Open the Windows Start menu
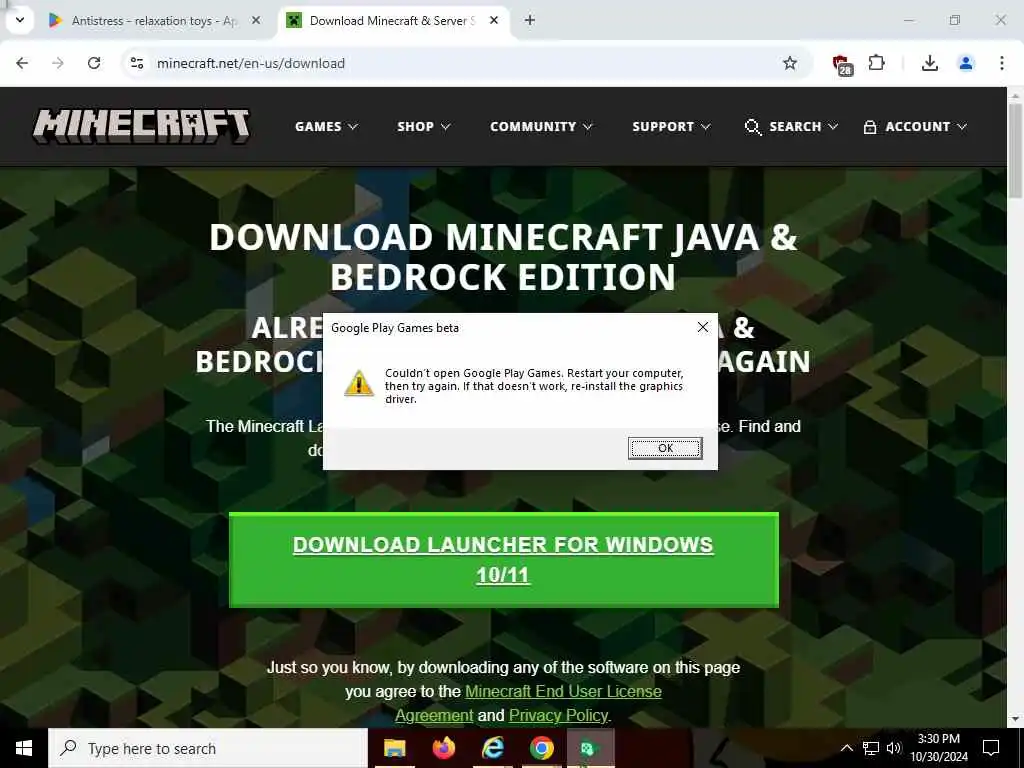Screen dimensions: 1024x768 [x=24, y=748]
